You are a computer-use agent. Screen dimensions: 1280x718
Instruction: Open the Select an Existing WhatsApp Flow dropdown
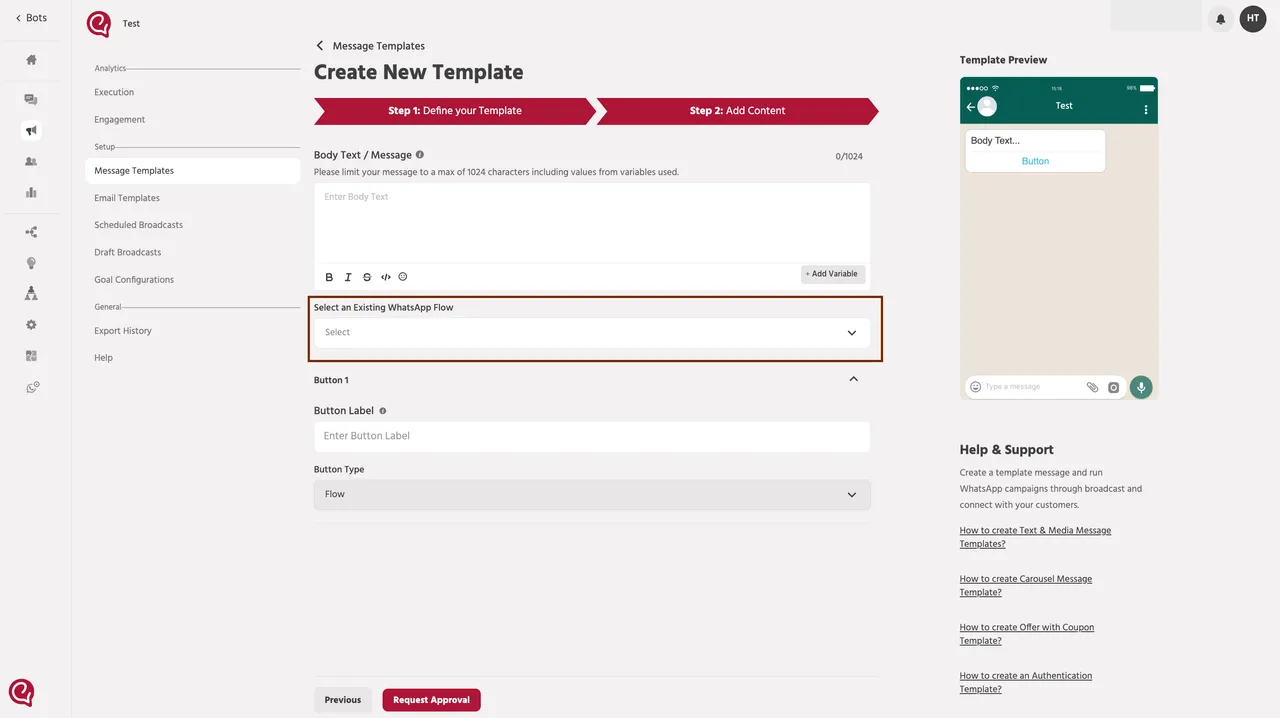click(593, 332)
